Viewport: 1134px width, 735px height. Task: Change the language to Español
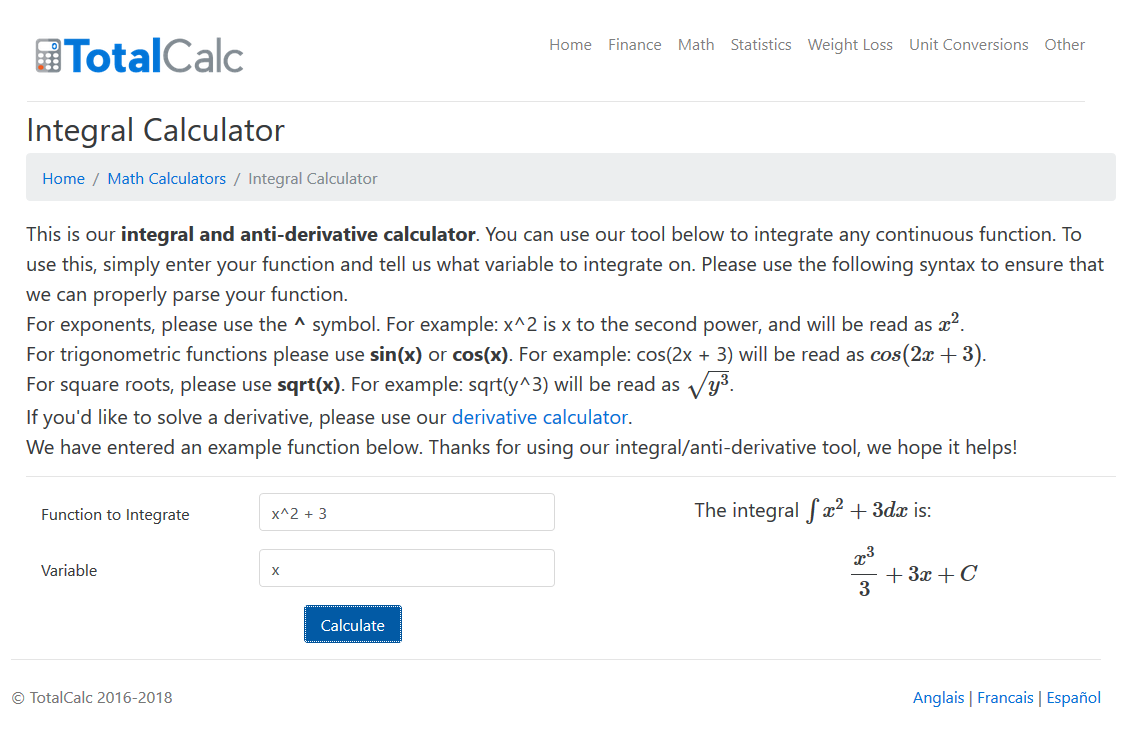[x=1073, y=697]
